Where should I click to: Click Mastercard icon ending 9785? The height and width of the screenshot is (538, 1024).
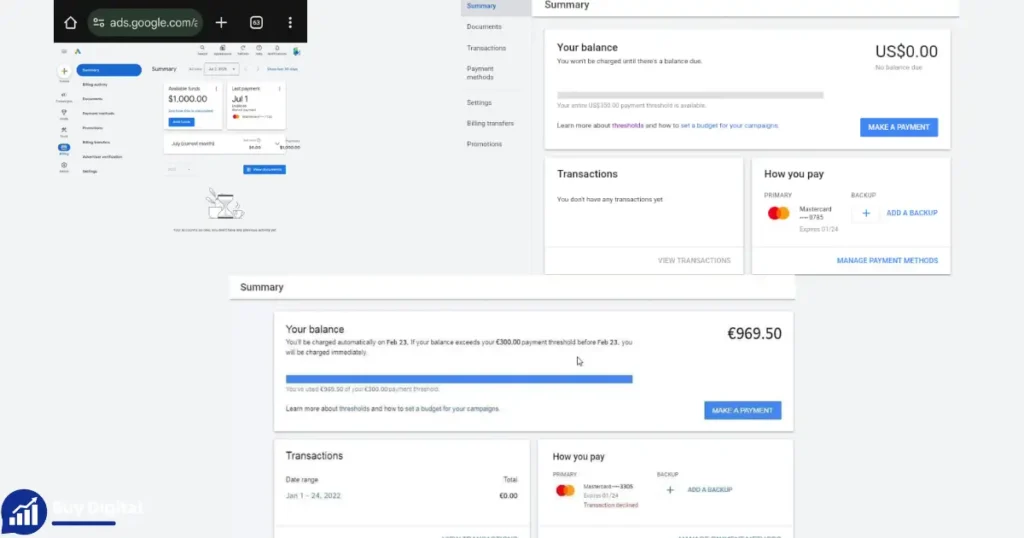point(778,214)
